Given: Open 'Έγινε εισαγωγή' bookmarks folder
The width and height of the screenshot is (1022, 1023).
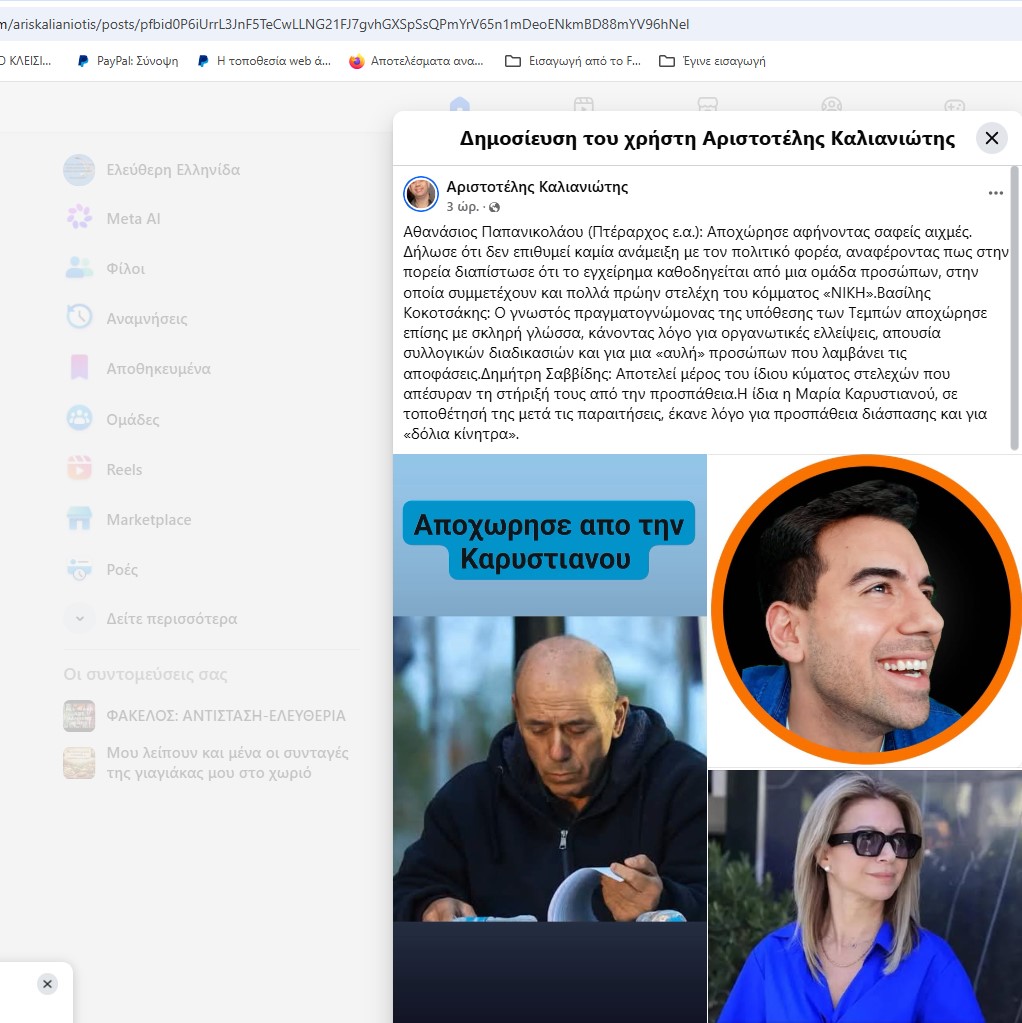Looking at the screenshot, I should click(712, 61).
